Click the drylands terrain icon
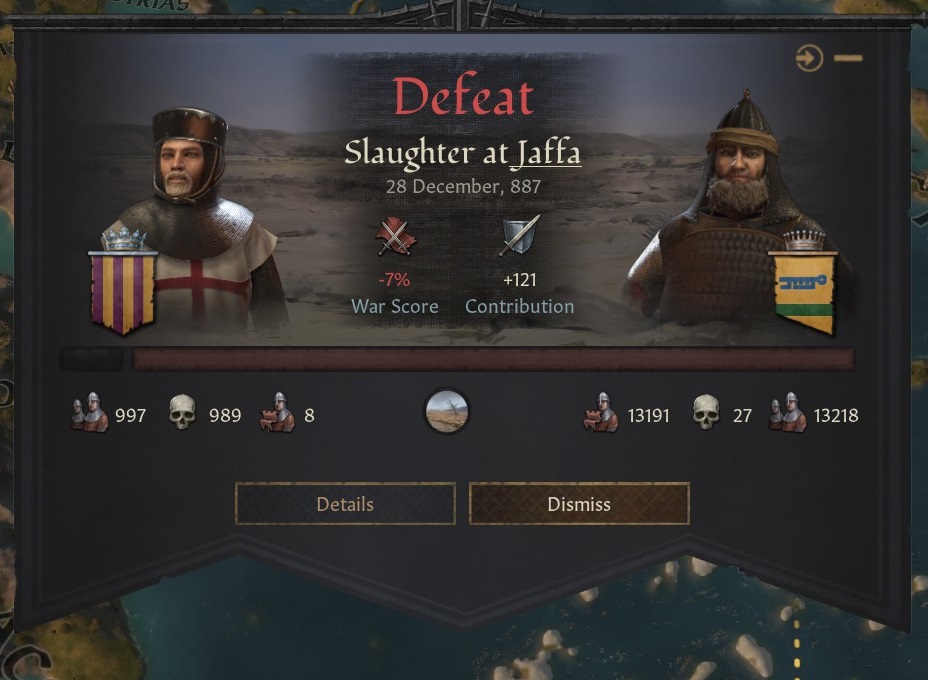 coord(447,411)
